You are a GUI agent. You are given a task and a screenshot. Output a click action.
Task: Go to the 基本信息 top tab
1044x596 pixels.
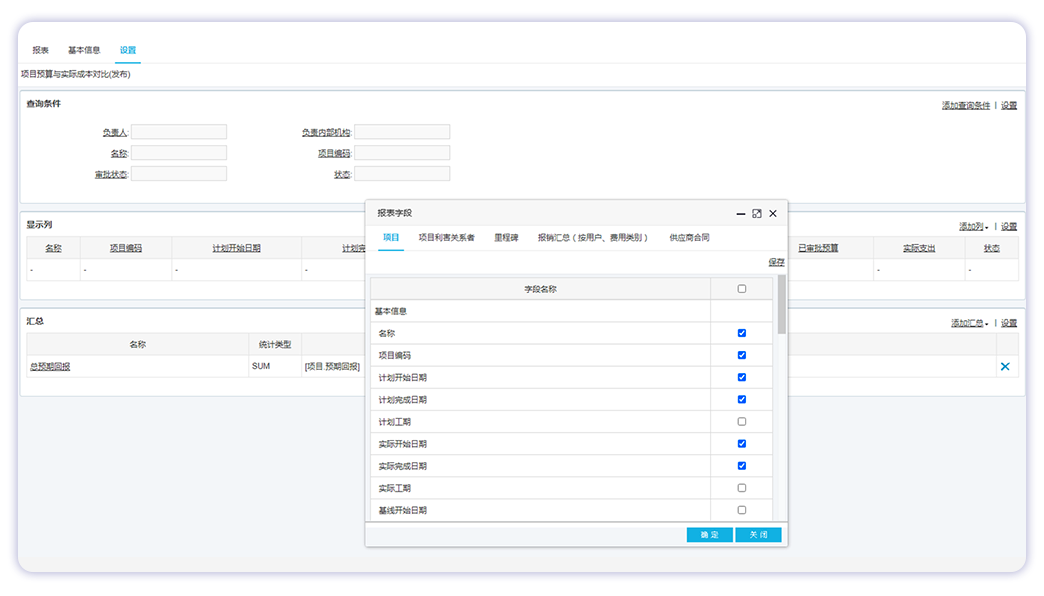[x=84, y=50]
